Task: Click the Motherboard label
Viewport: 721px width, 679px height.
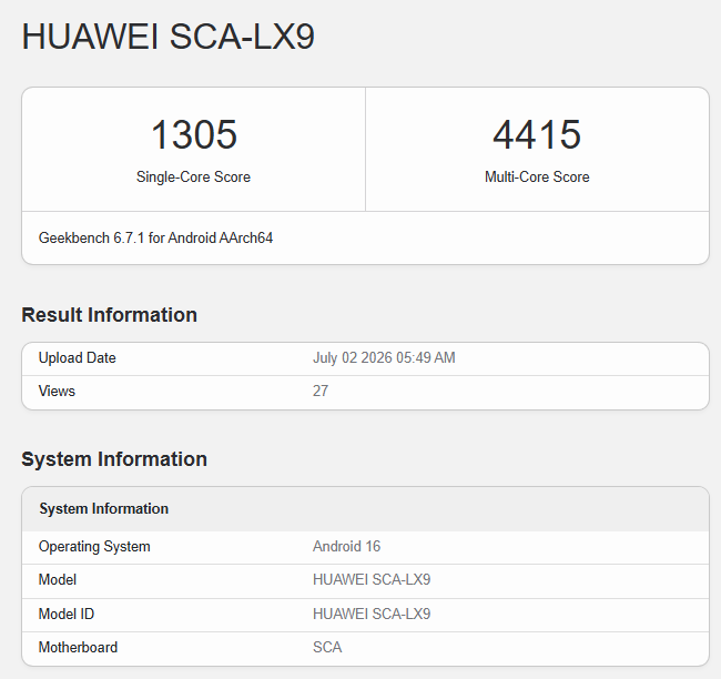Action: coord(78,648)
